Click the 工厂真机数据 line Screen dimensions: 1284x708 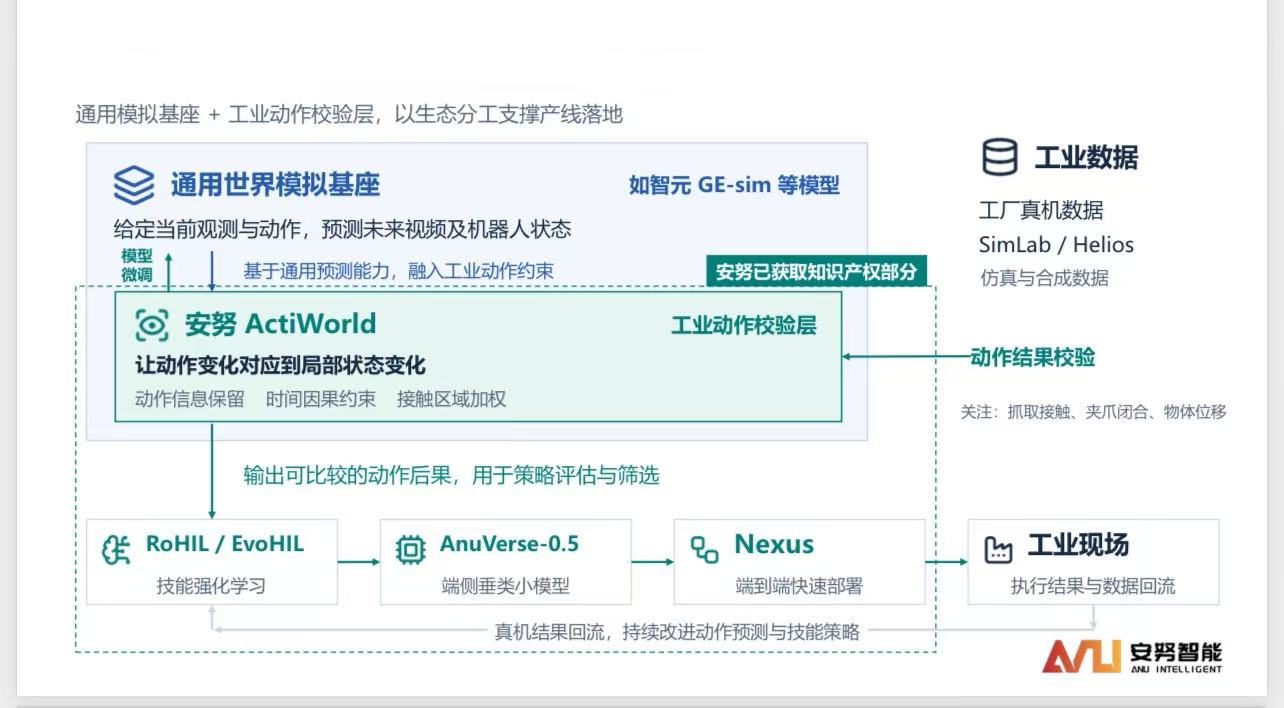pos(1041,210)
